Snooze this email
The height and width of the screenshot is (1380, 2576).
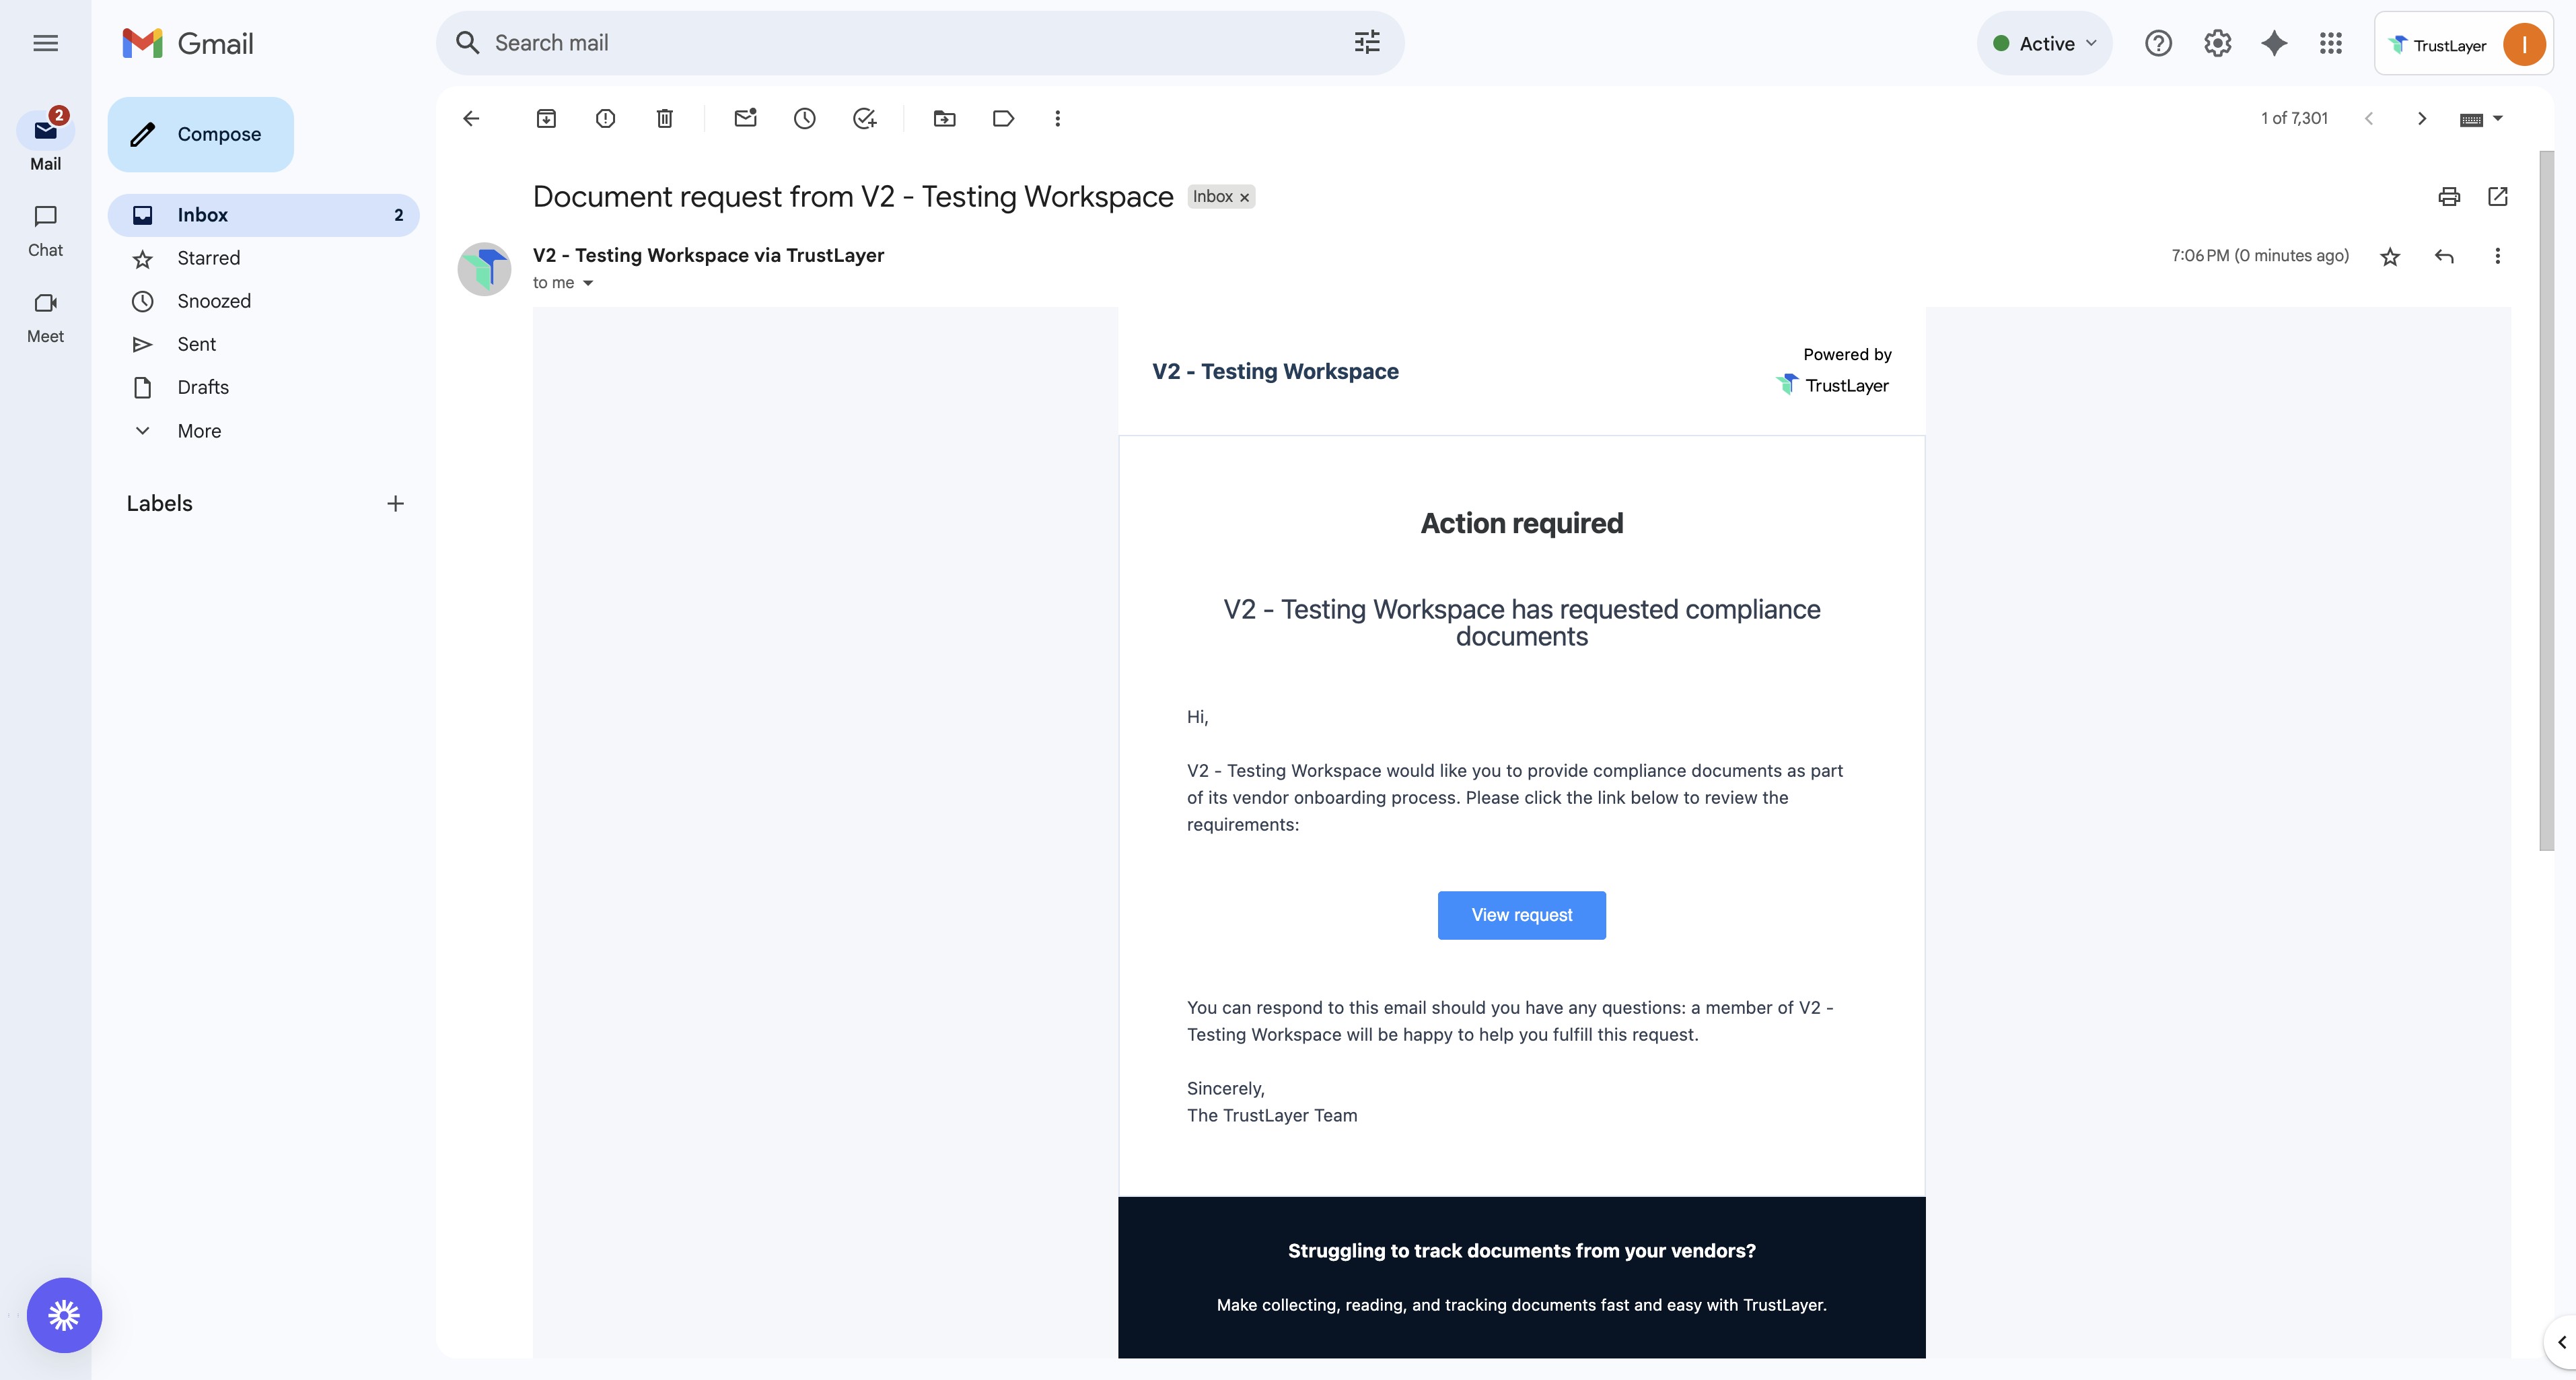click(x=805, y=119)
